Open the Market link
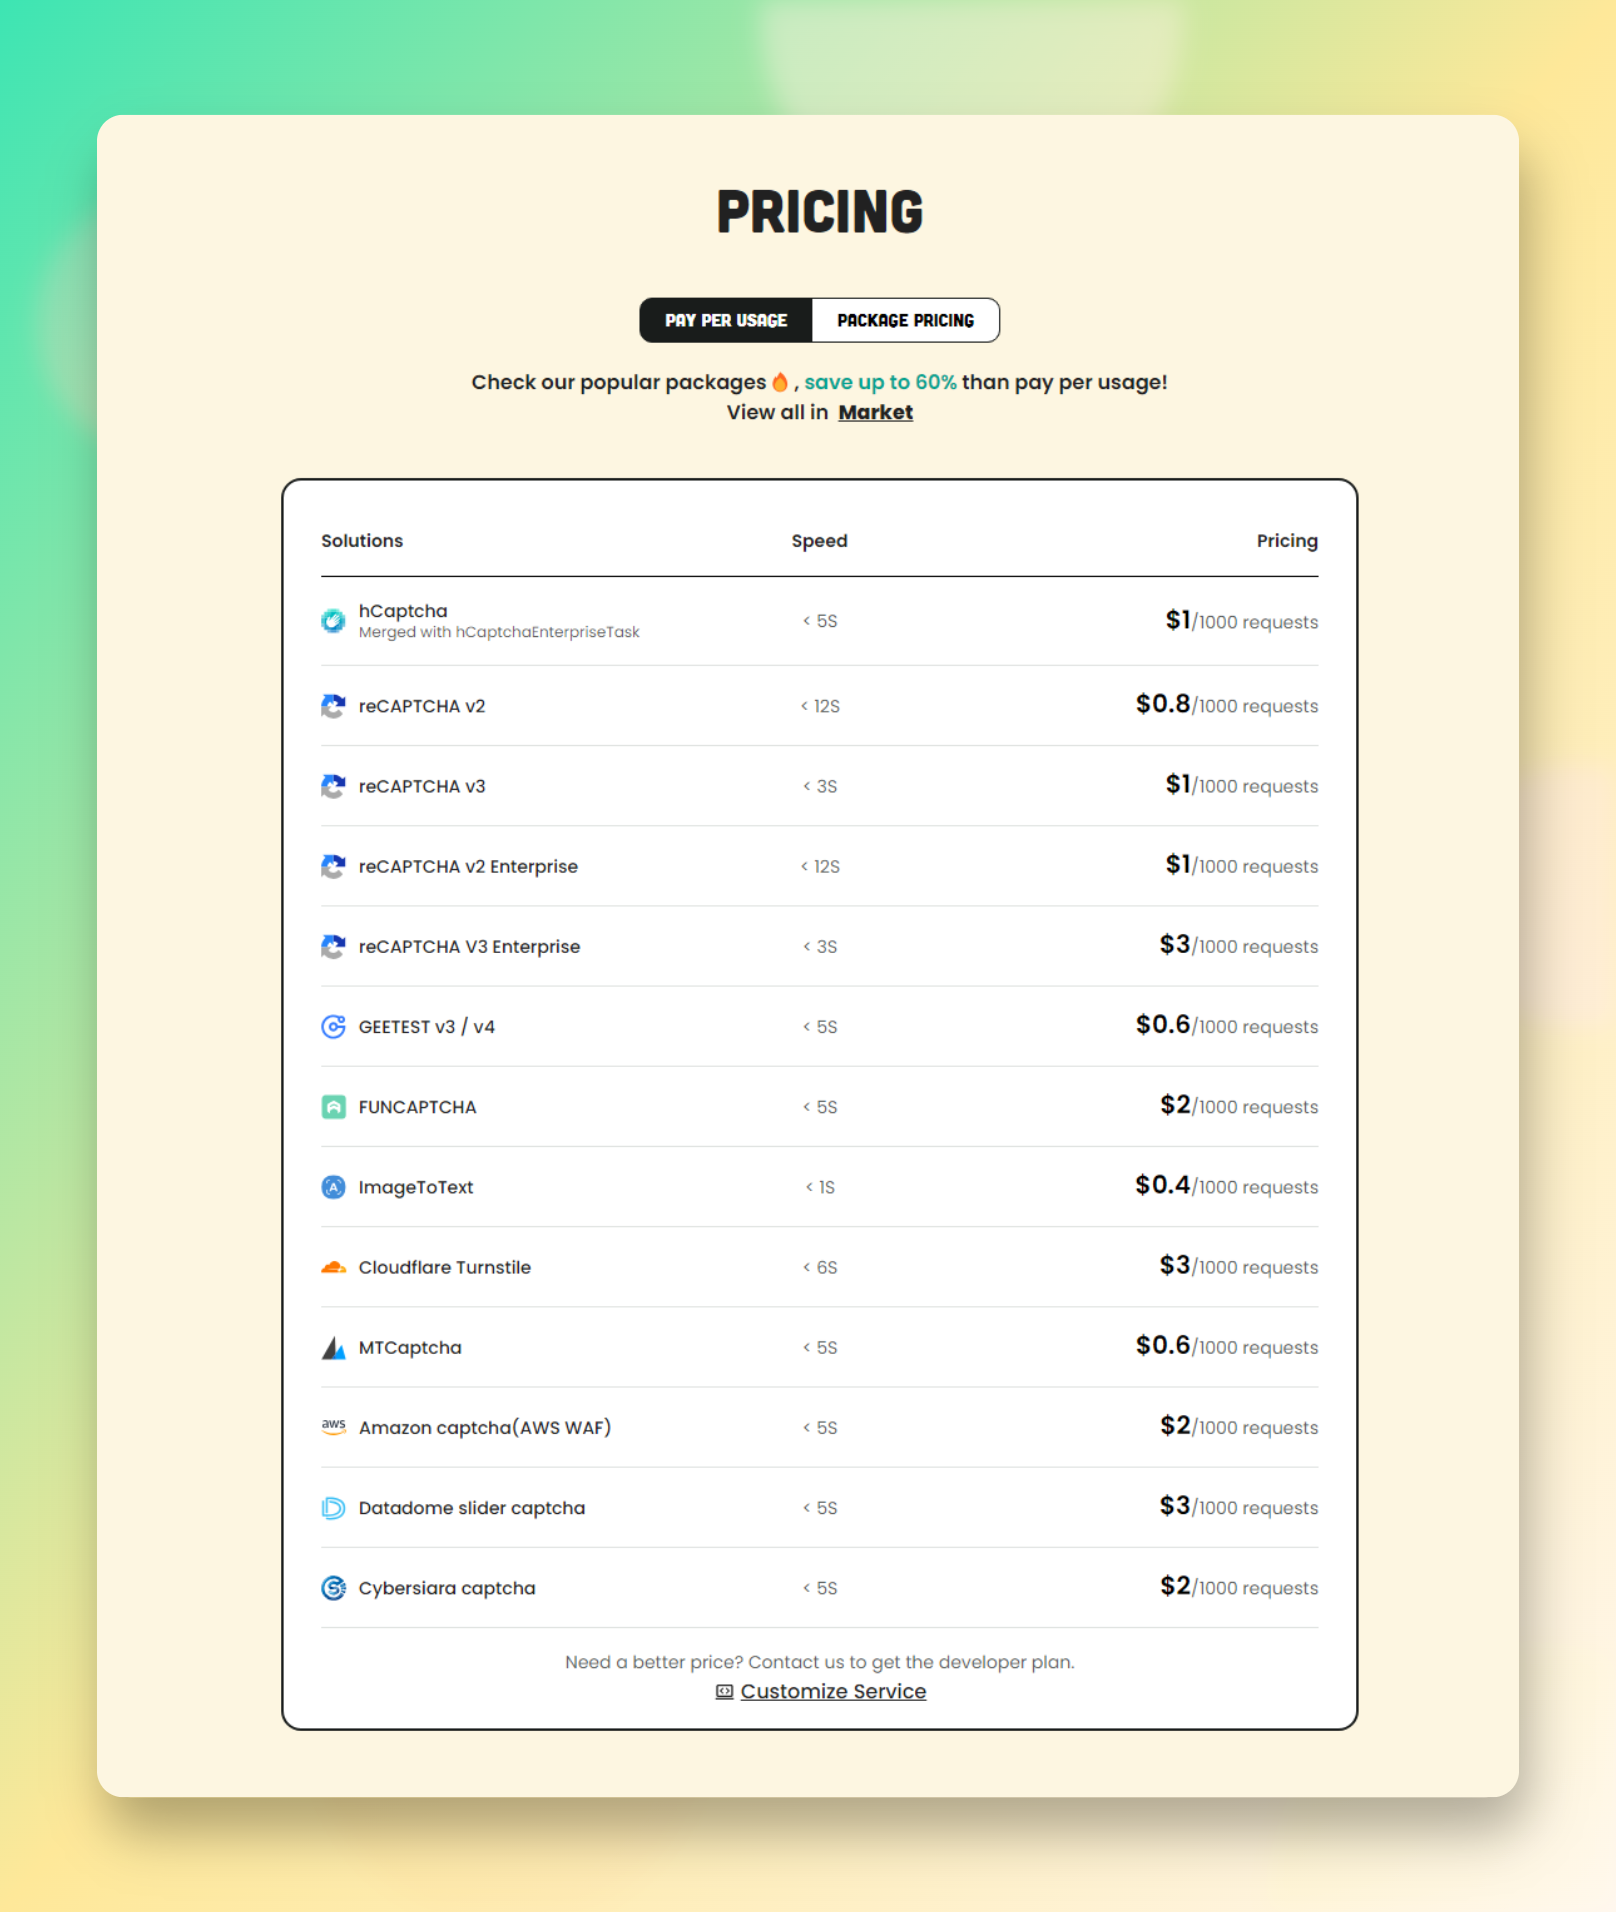 tap(875, 411)
